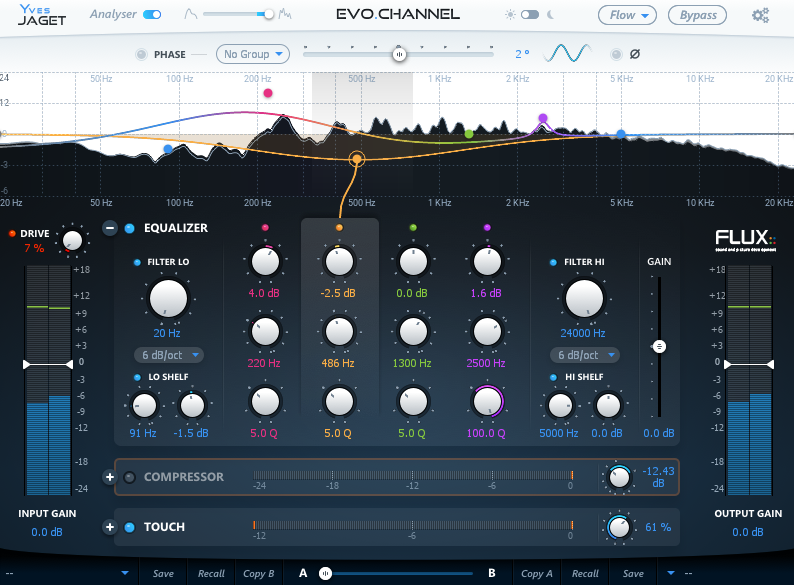
Task: Toggle the phase invert LED button
Action: 616,54
